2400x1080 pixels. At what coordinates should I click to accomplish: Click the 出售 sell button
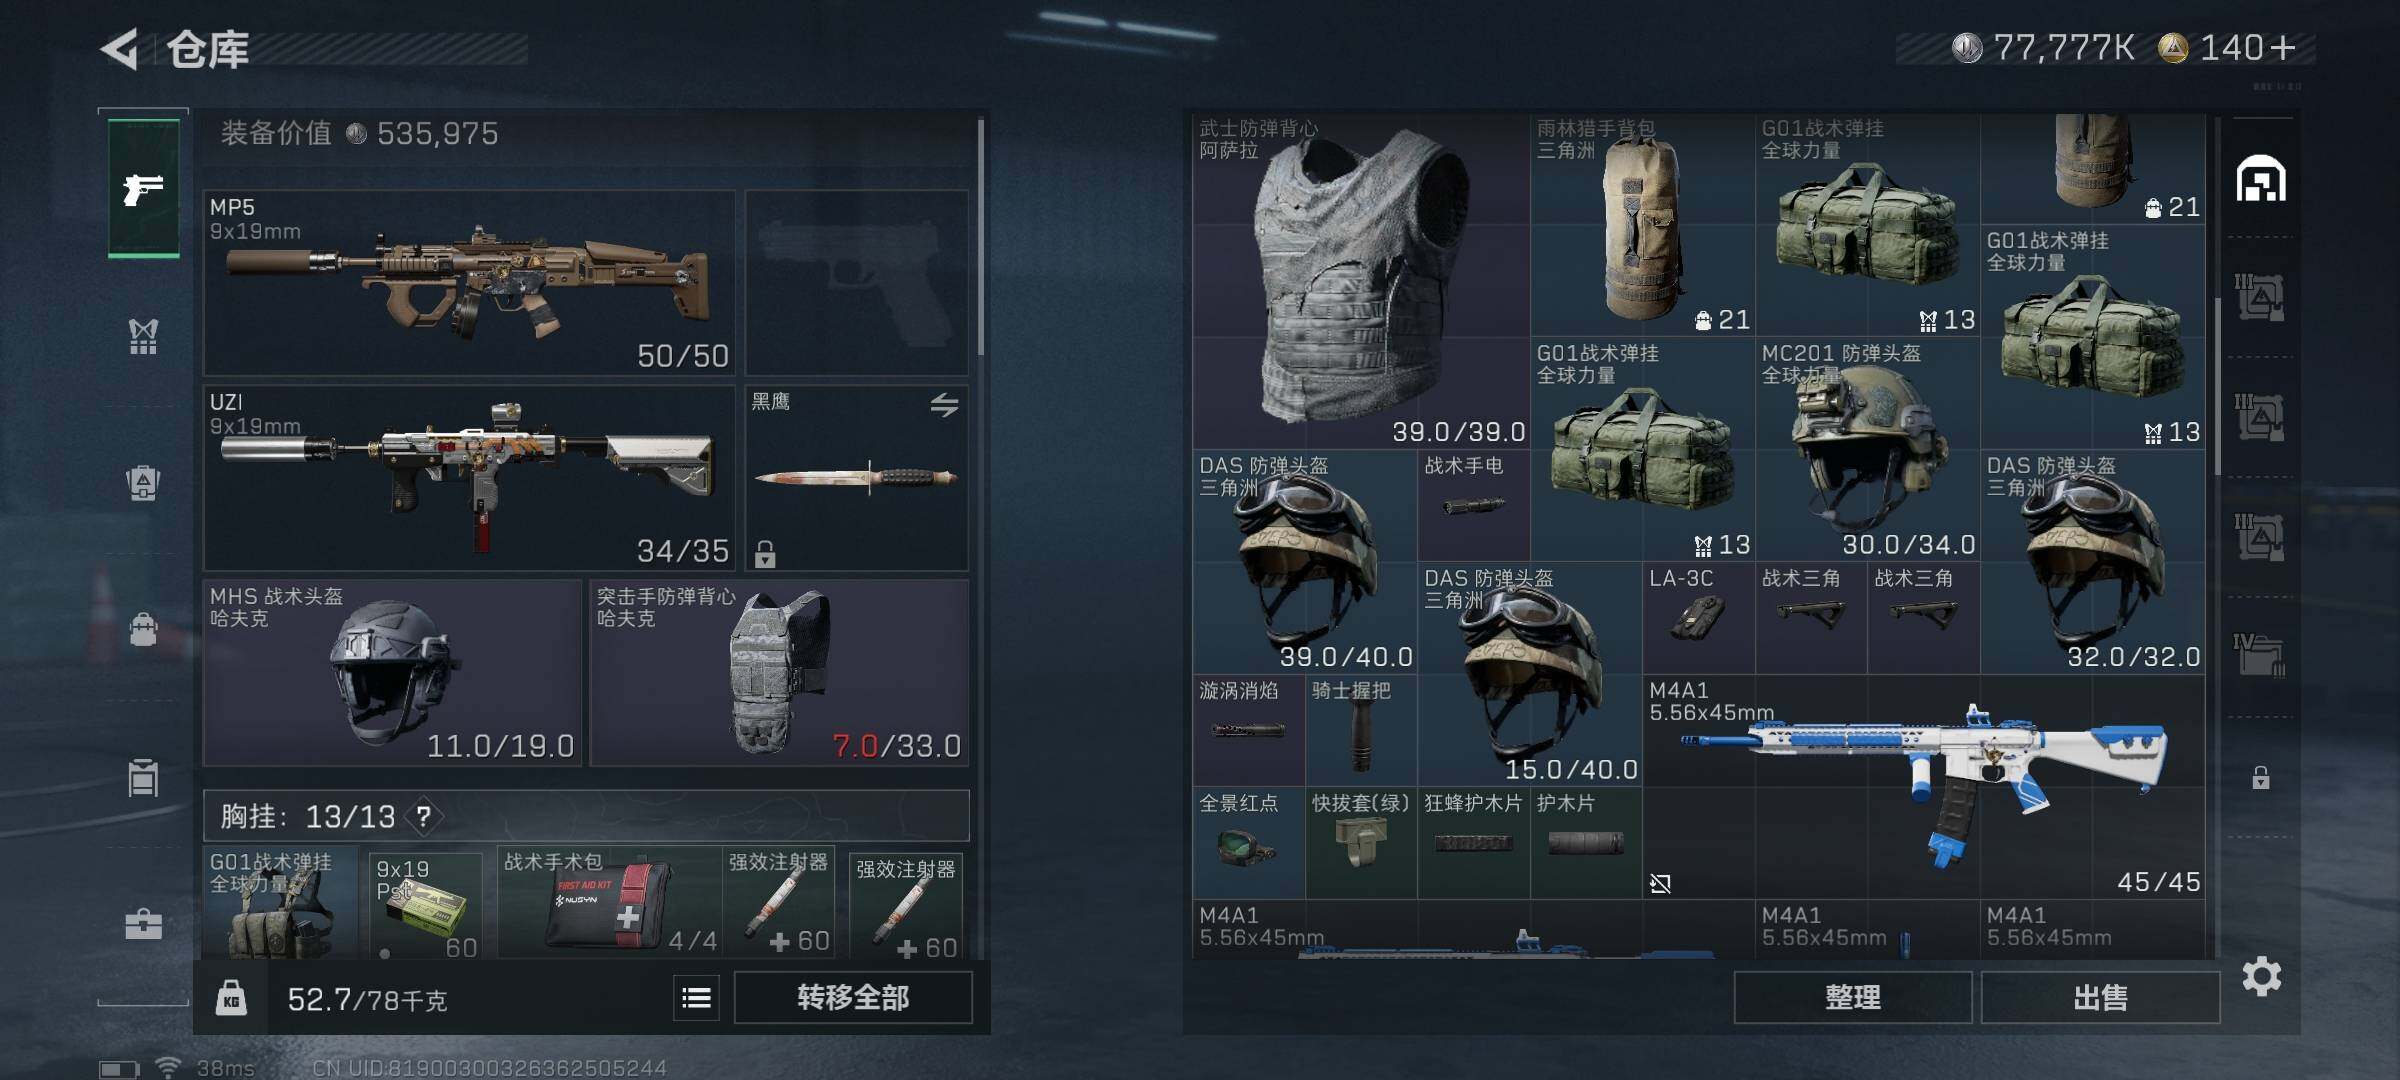2100,997
